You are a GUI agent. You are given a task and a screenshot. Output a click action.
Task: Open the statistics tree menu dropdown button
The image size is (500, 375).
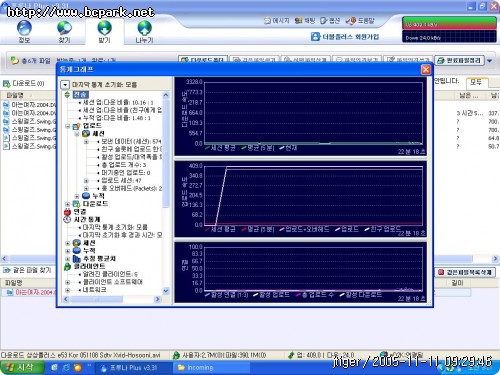coord(65,85)
